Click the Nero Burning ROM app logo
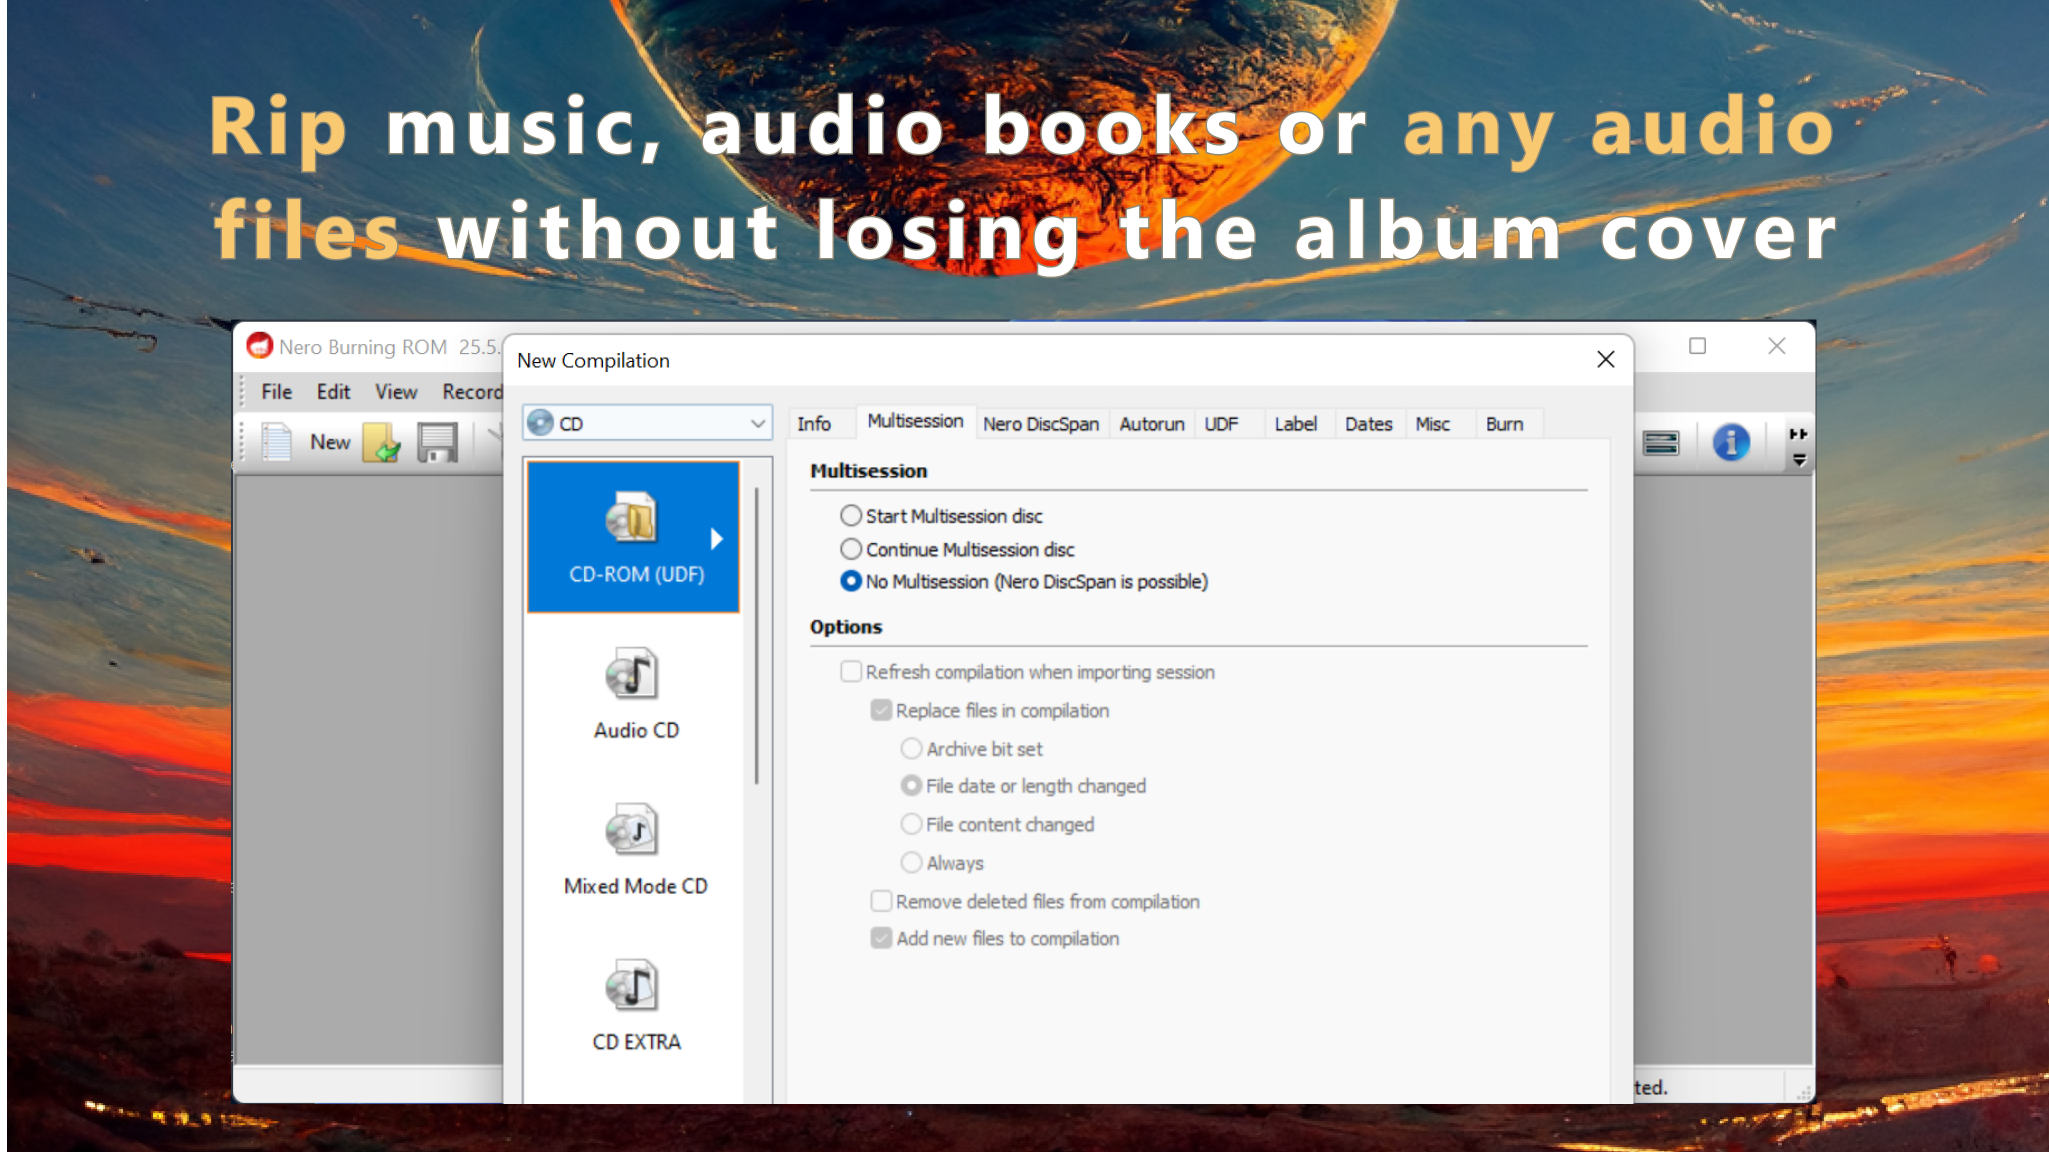 tap(259, 346)
